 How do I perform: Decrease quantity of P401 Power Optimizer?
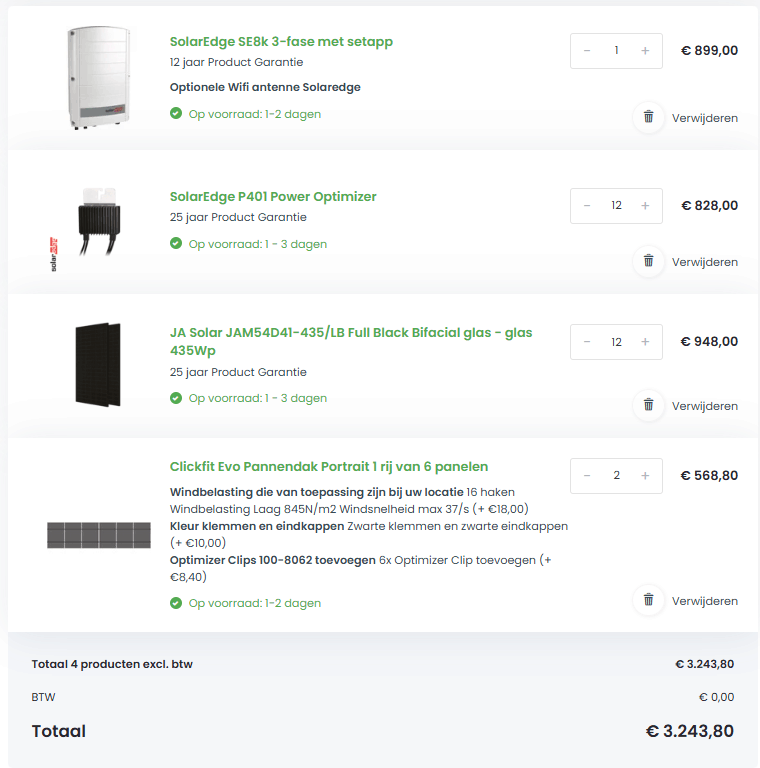[587, 206]
